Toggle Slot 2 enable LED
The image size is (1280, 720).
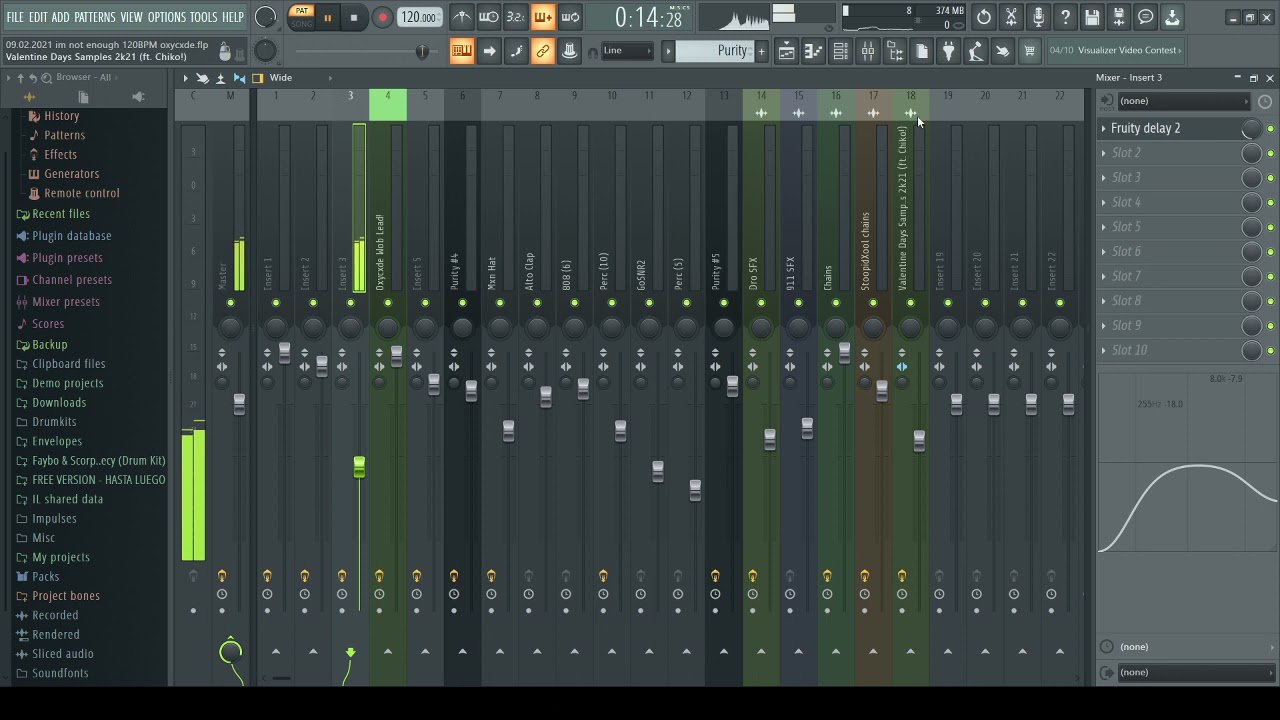click(1270, 153)
